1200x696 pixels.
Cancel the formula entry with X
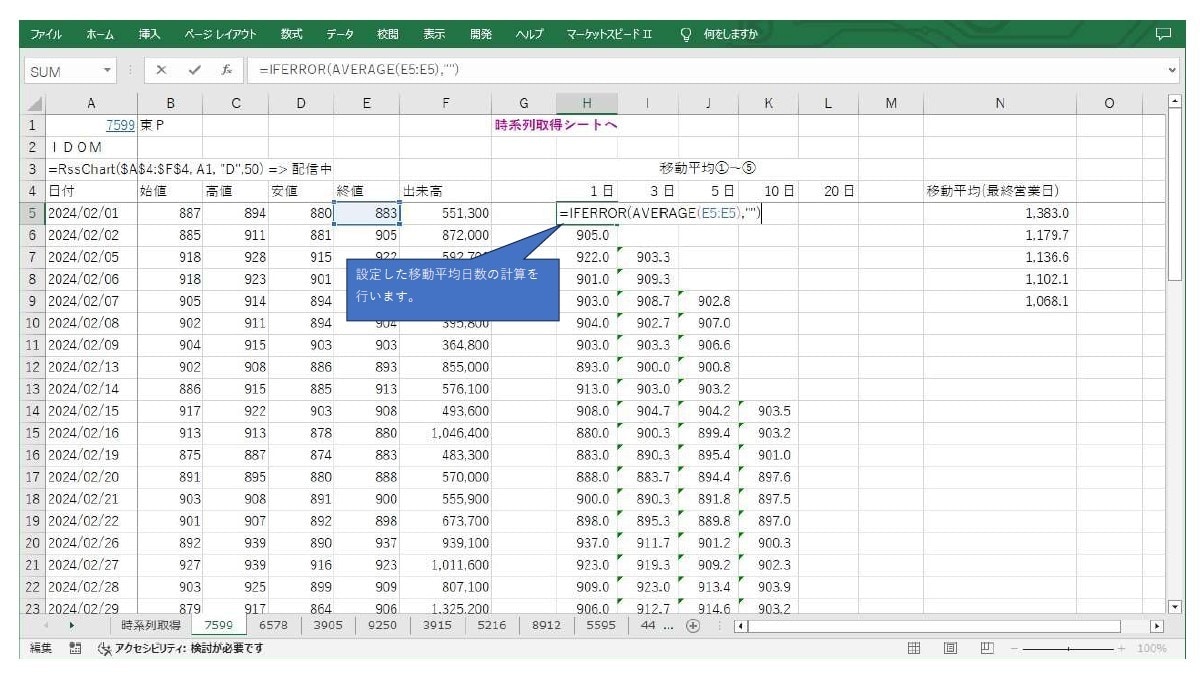162,71
